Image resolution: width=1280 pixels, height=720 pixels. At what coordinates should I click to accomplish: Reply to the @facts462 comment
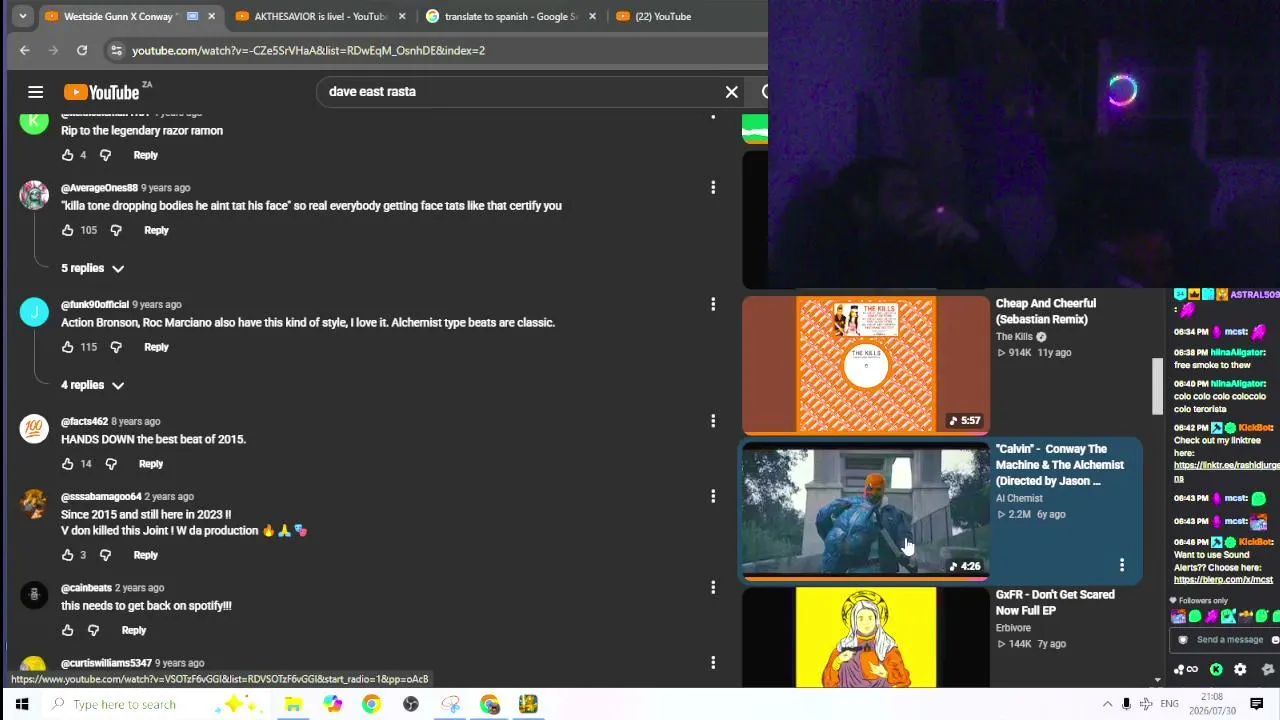151,464
